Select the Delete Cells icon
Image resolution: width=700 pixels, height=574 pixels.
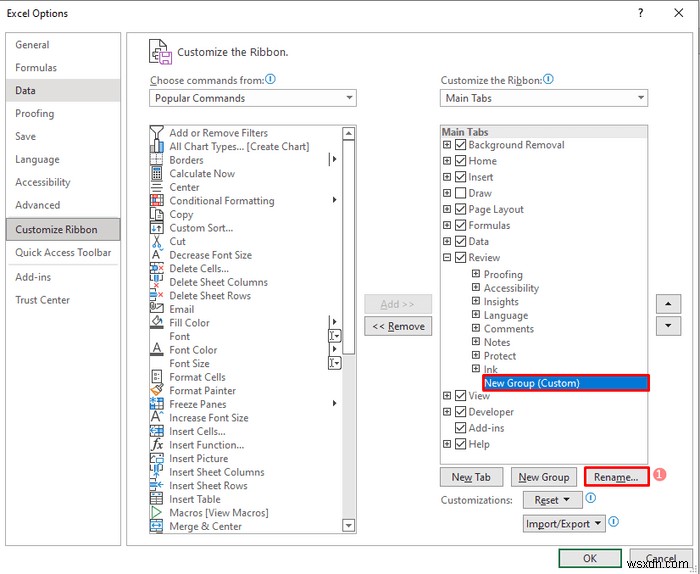pyautogui.click(x=156, y=268)
